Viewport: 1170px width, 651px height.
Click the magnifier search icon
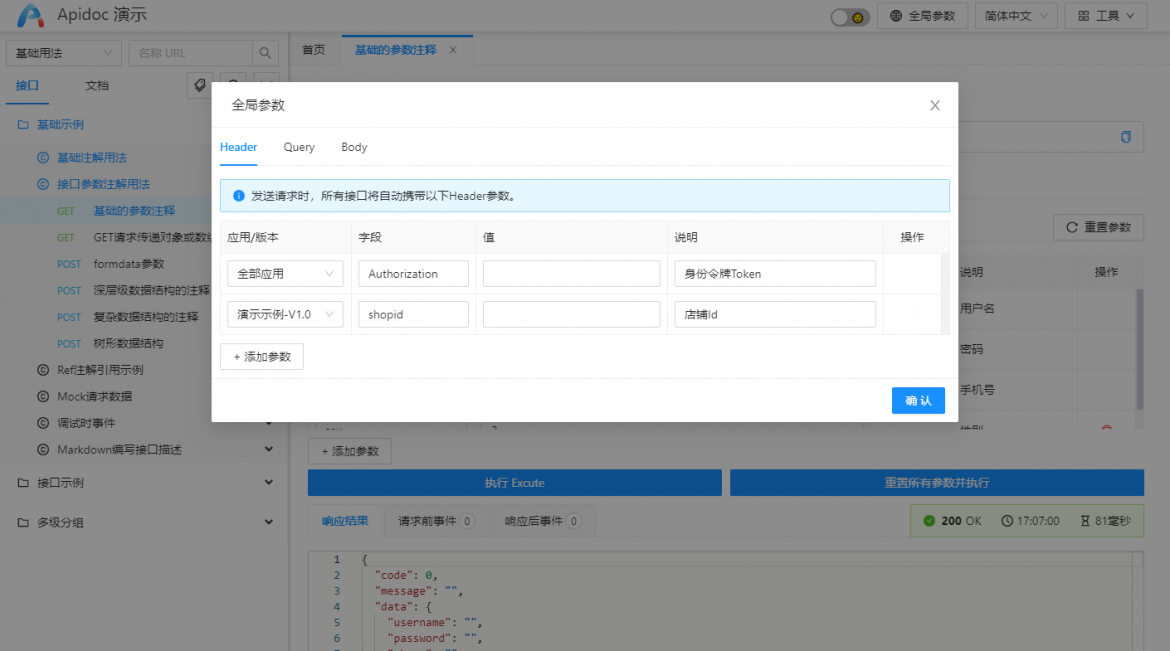[265, 53]
